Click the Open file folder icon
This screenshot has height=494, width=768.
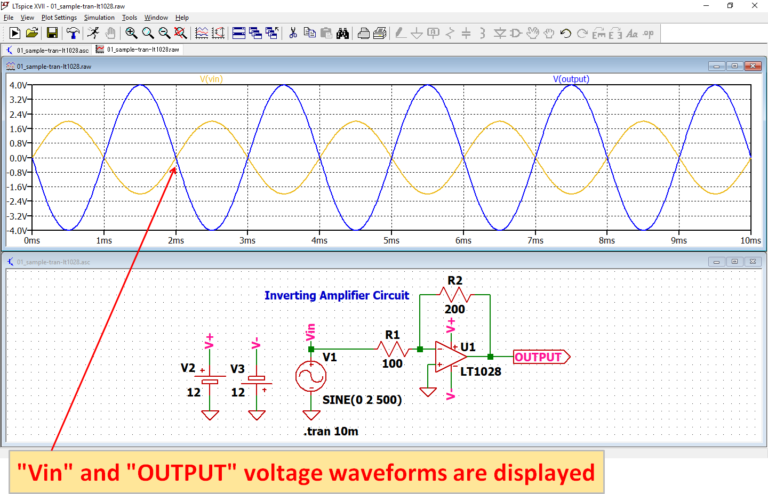(31, 33)
